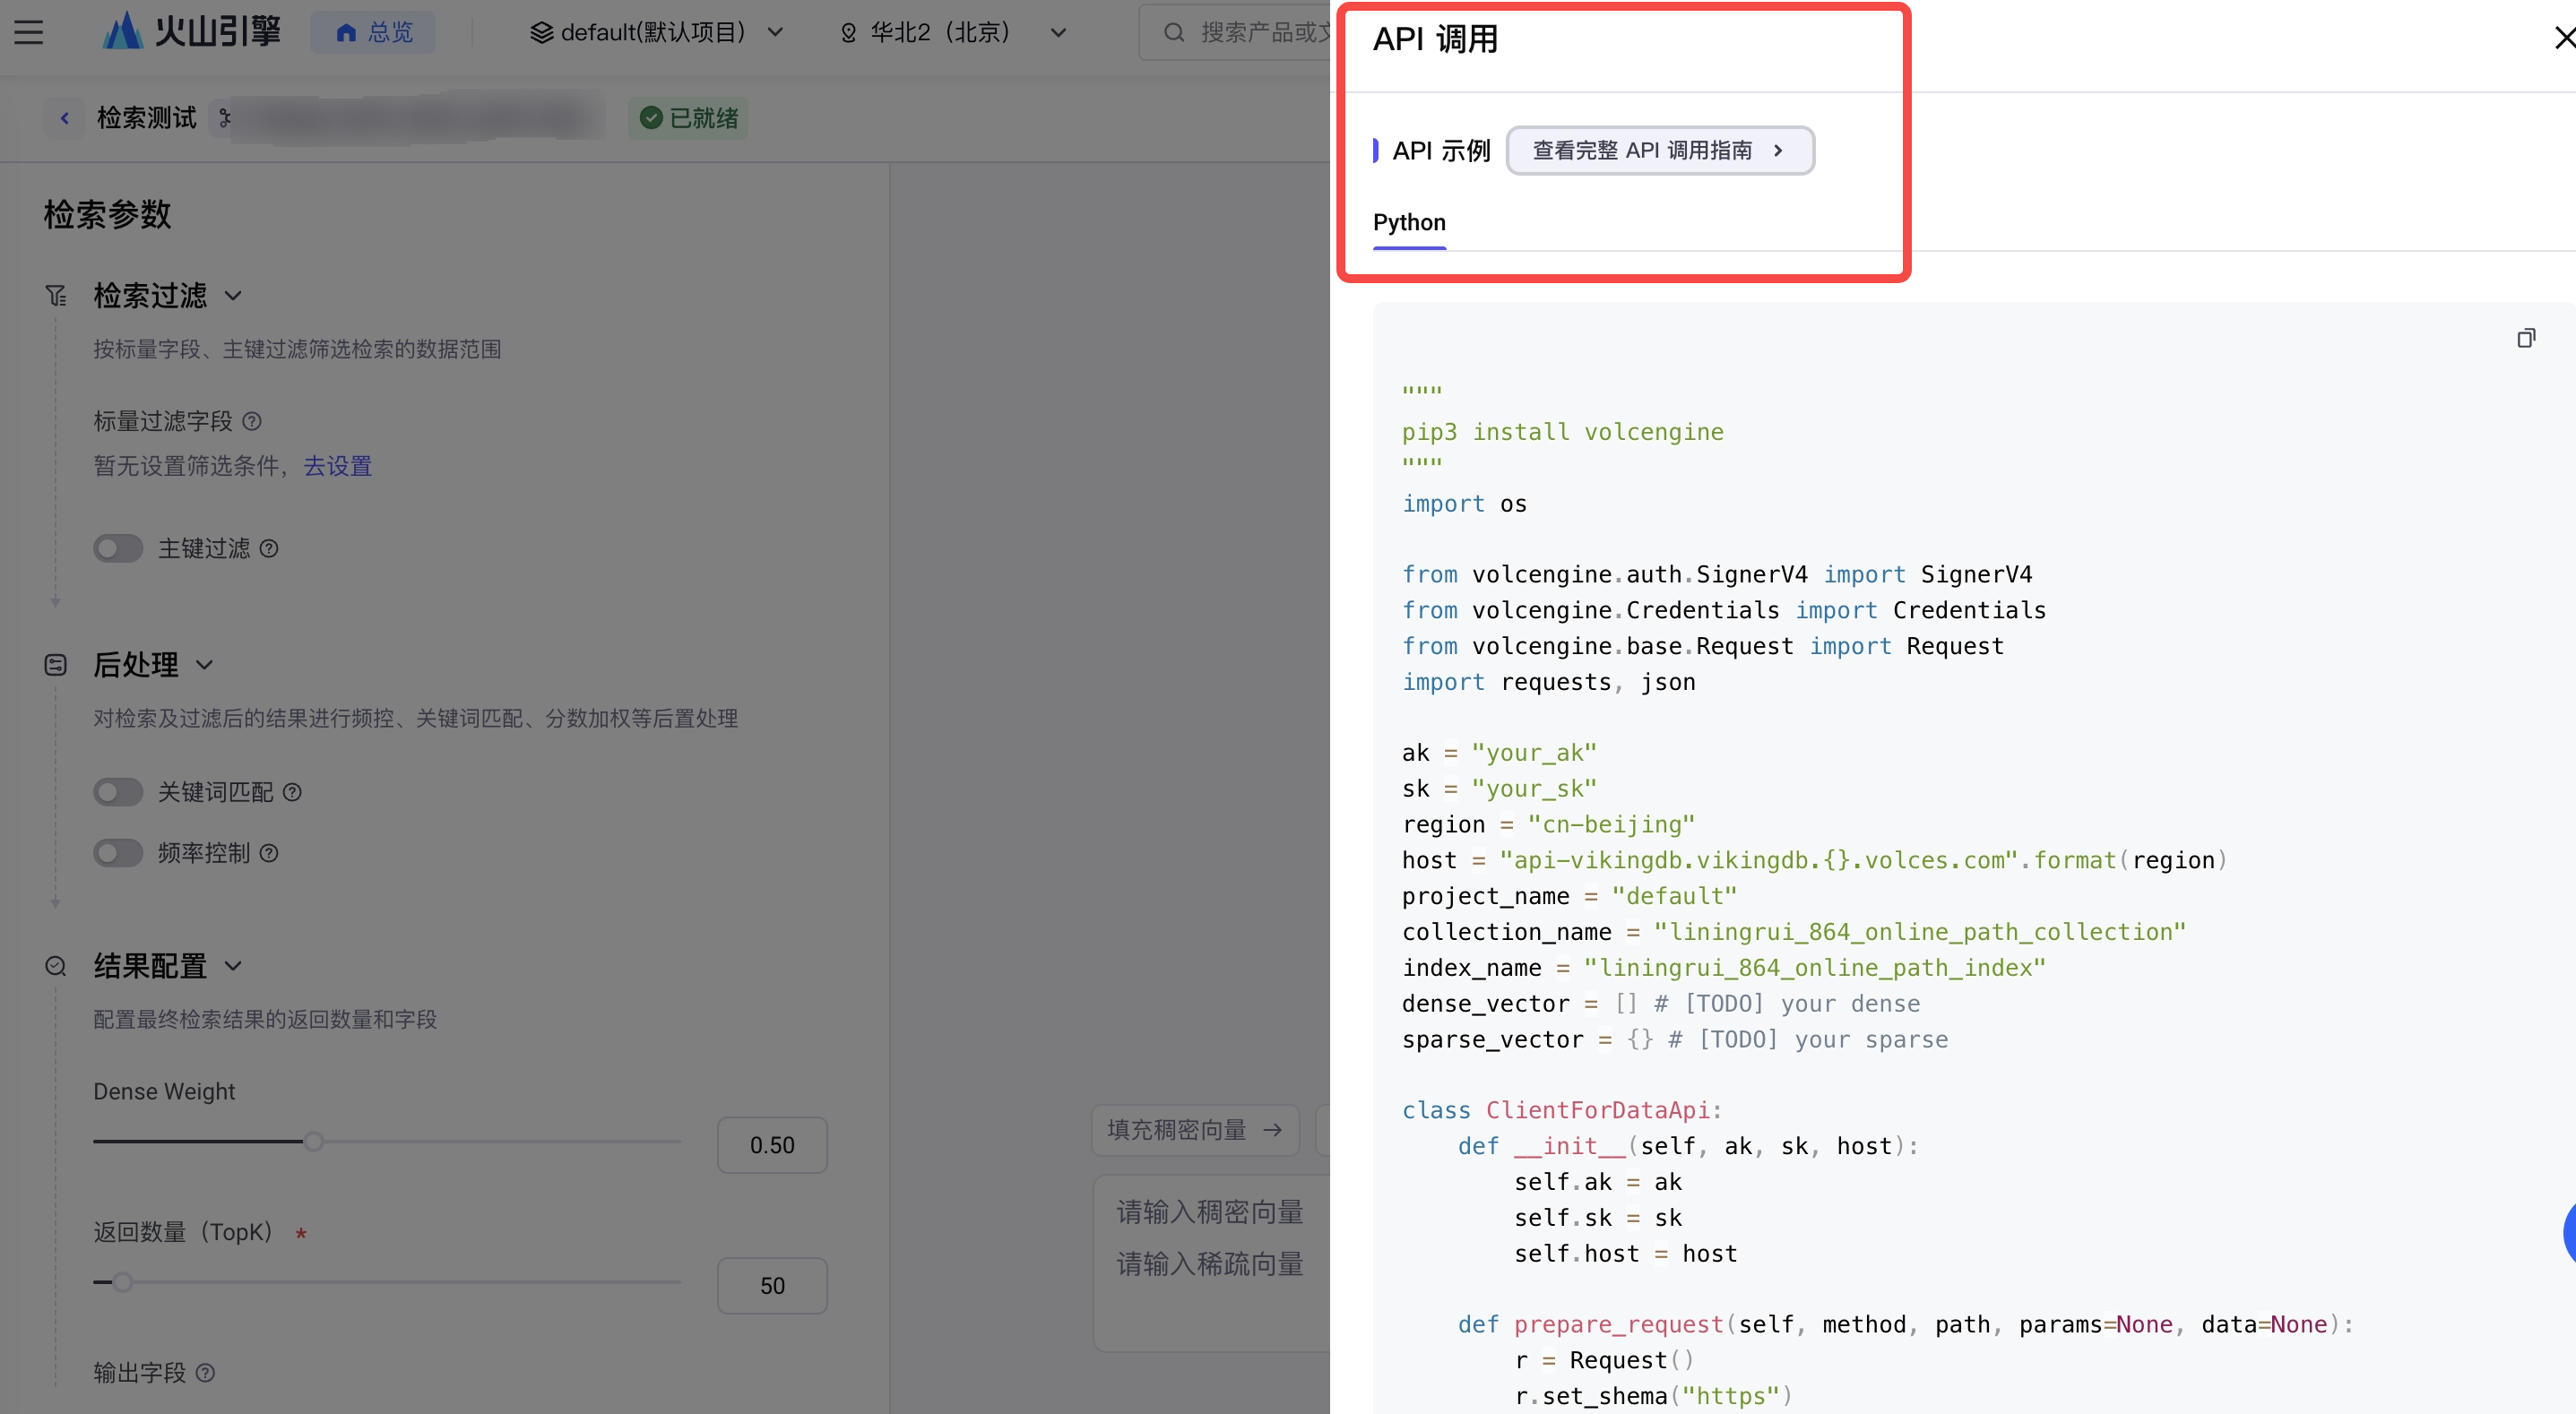Open the 查看完整 API 调用指南 link
Viewport: 2576px width, 1414px height.
pos(1658,150)
